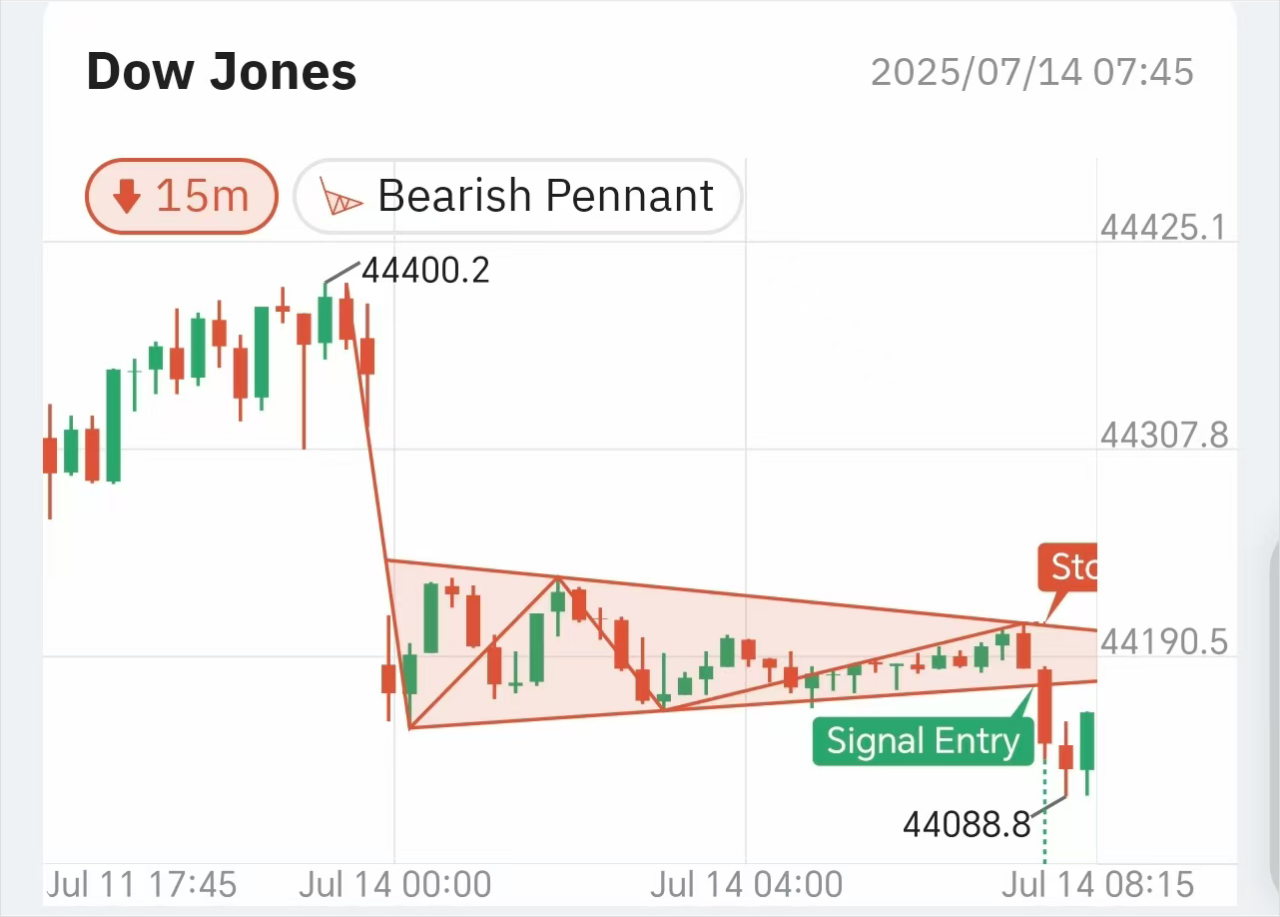
Task: Click the 44088.8 low price label
Action: pos(966,825)
